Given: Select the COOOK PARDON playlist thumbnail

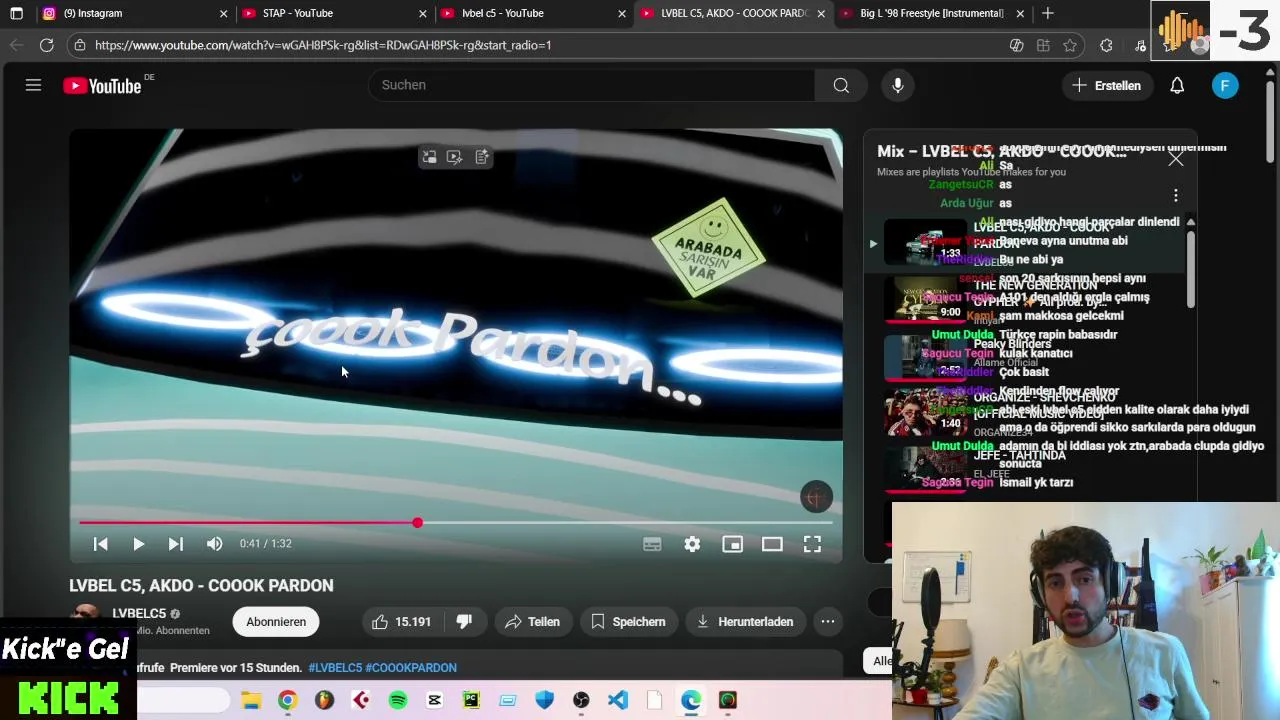Looking at the screenshot, I should (926, 243).
